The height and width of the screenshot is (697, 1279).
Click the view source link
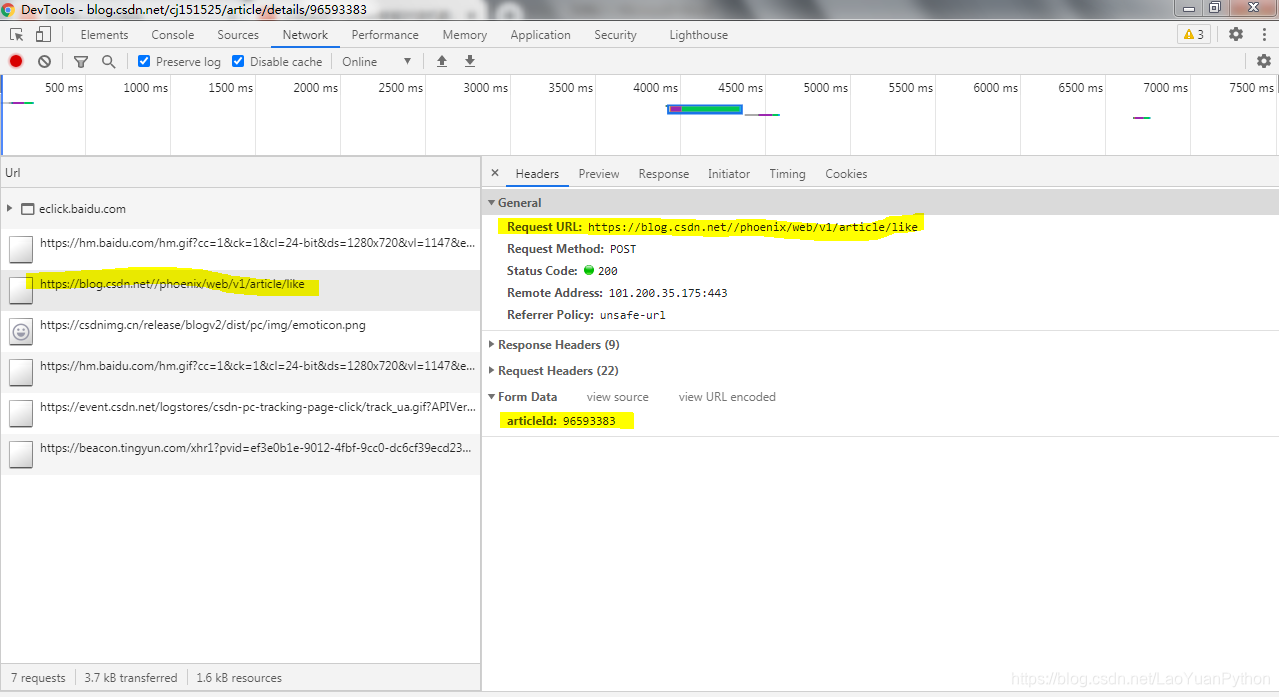(x=617, y=396)
